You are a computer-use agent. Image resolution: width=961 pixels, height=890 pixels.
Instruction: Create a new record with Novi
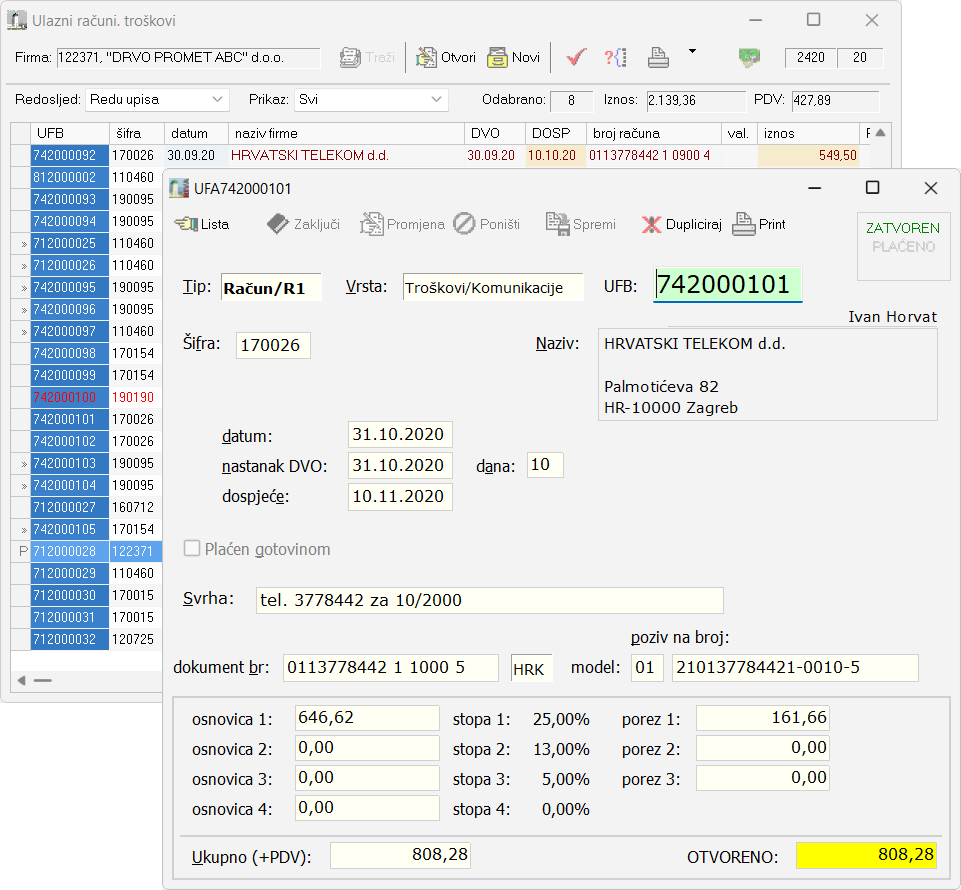coord(513,57)
